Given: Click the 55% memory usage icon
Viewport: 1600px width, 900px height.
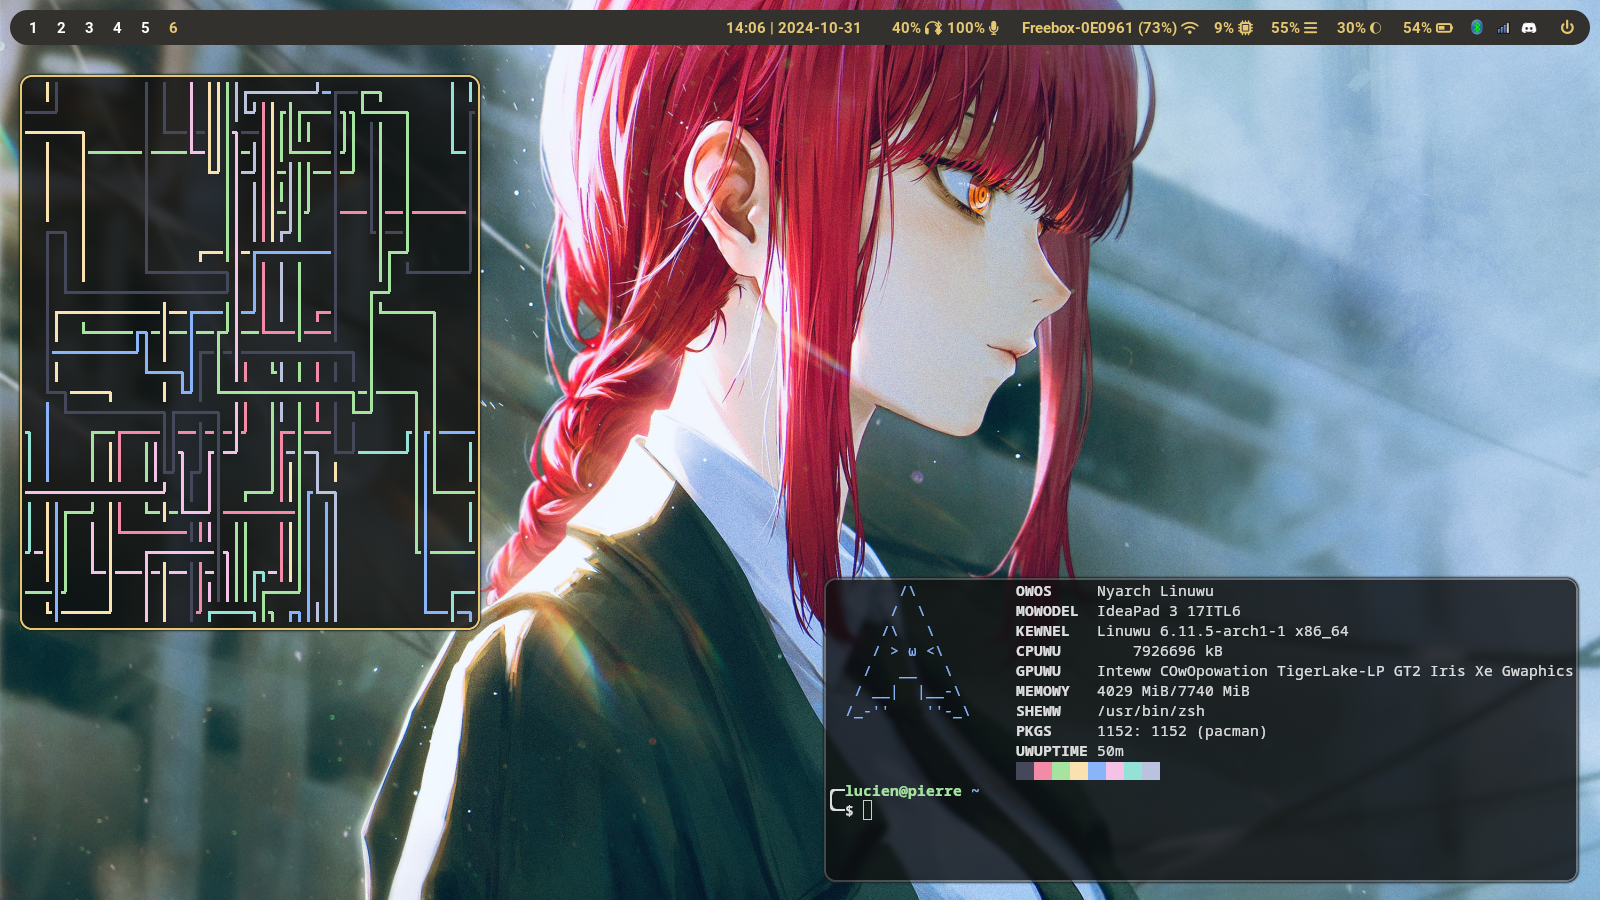Looking at the screenshot, I should pos(1310,28).
